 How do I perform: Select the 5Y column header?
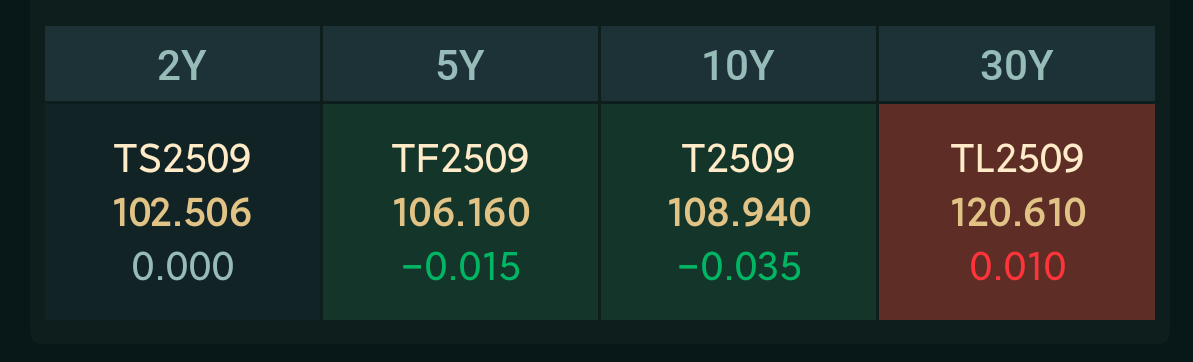pos(460,63)
